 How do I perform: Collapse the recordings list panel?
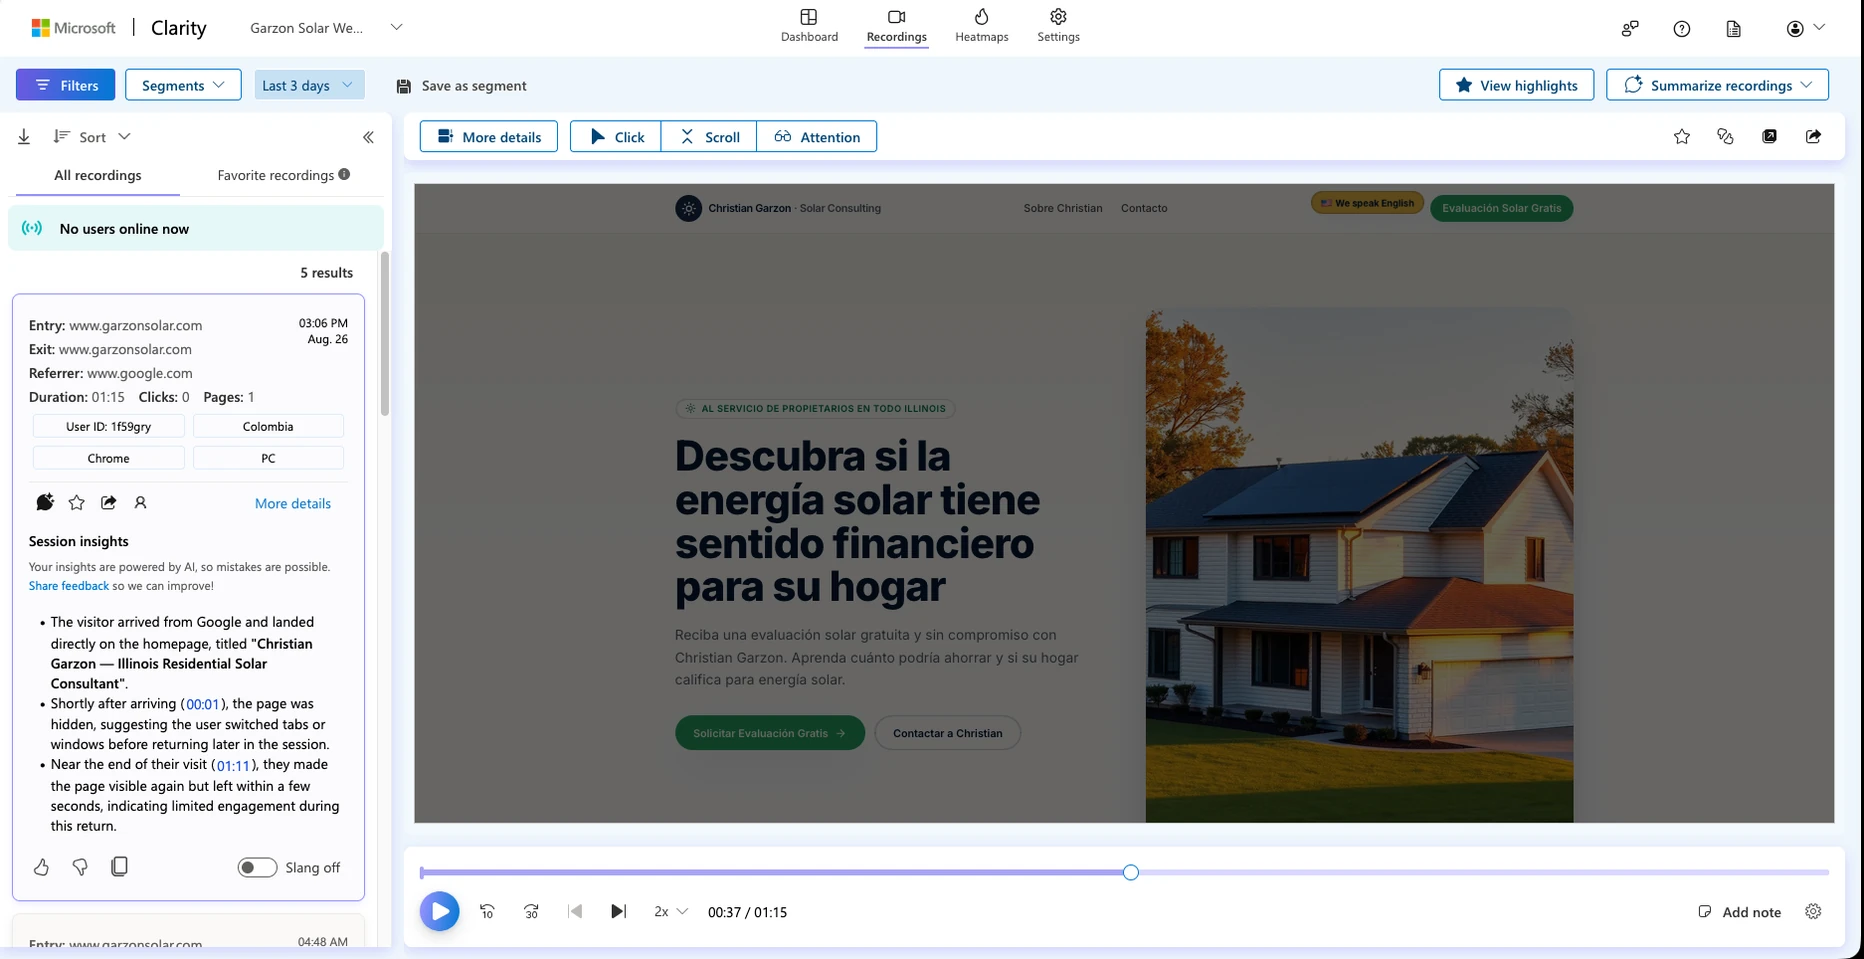click(368, 137)
